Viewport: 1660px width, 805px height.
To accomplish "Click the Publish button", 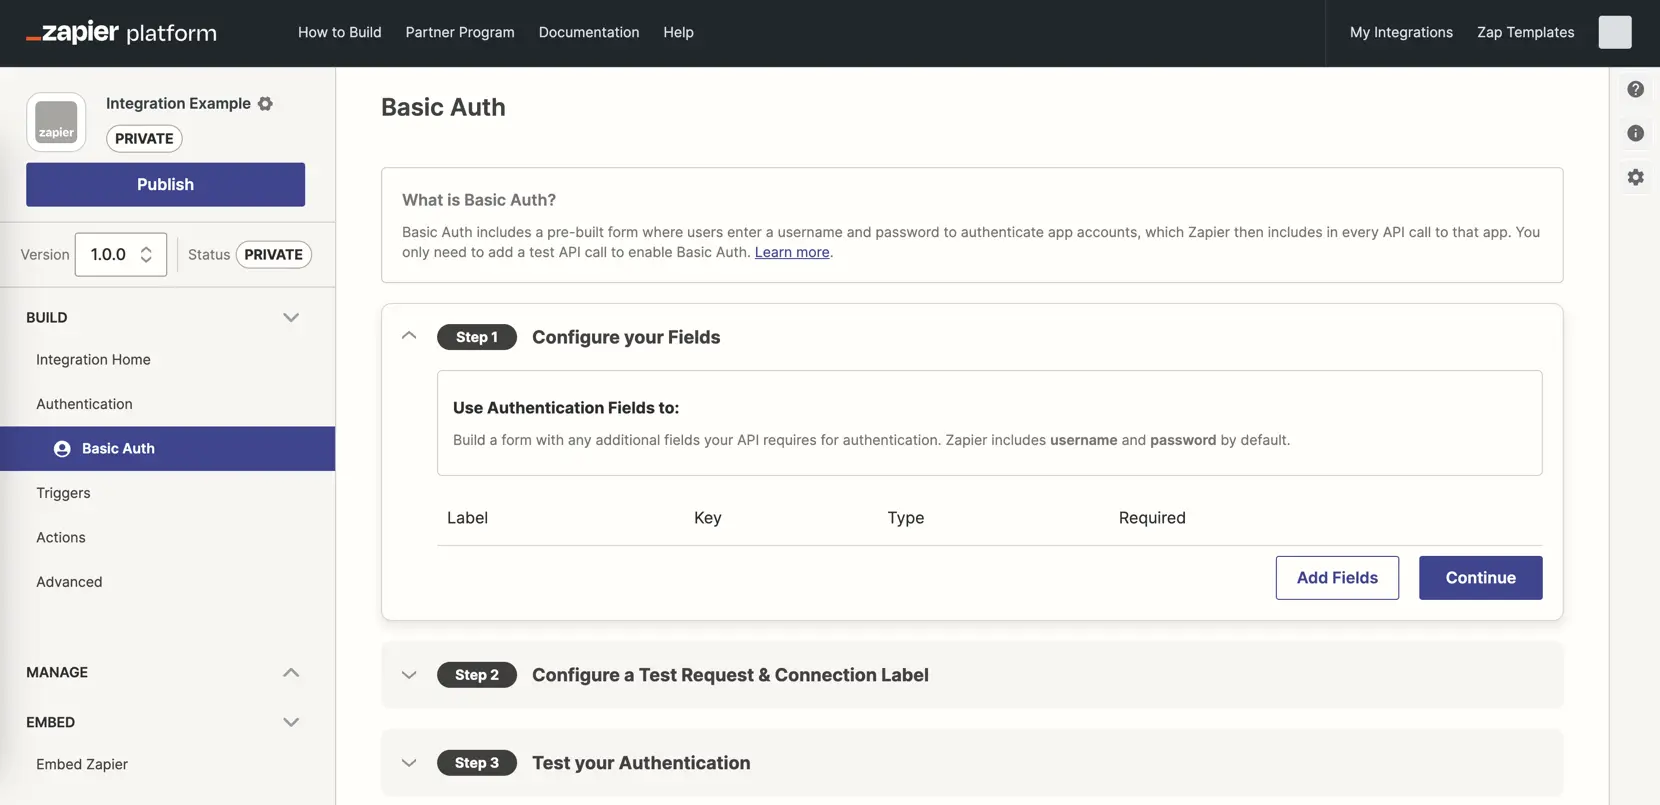I will click(x=165, y=184).
